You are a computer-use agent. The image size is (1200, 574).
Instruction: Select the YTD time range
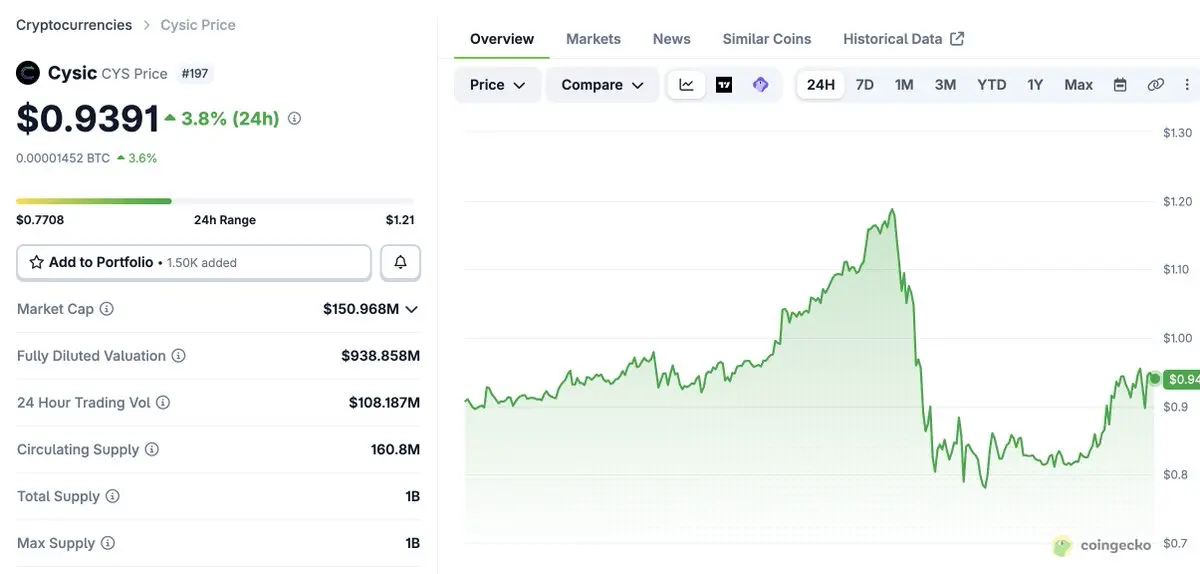(992, 85)
